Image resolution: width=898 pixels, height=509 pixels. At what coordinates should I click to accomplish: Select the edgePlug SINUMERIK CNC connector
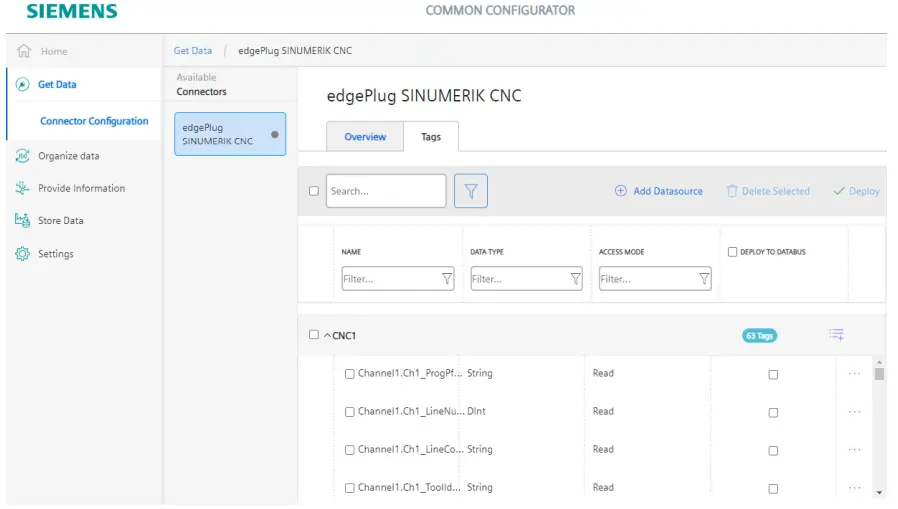pyautogui.click(x=230, y=134)
